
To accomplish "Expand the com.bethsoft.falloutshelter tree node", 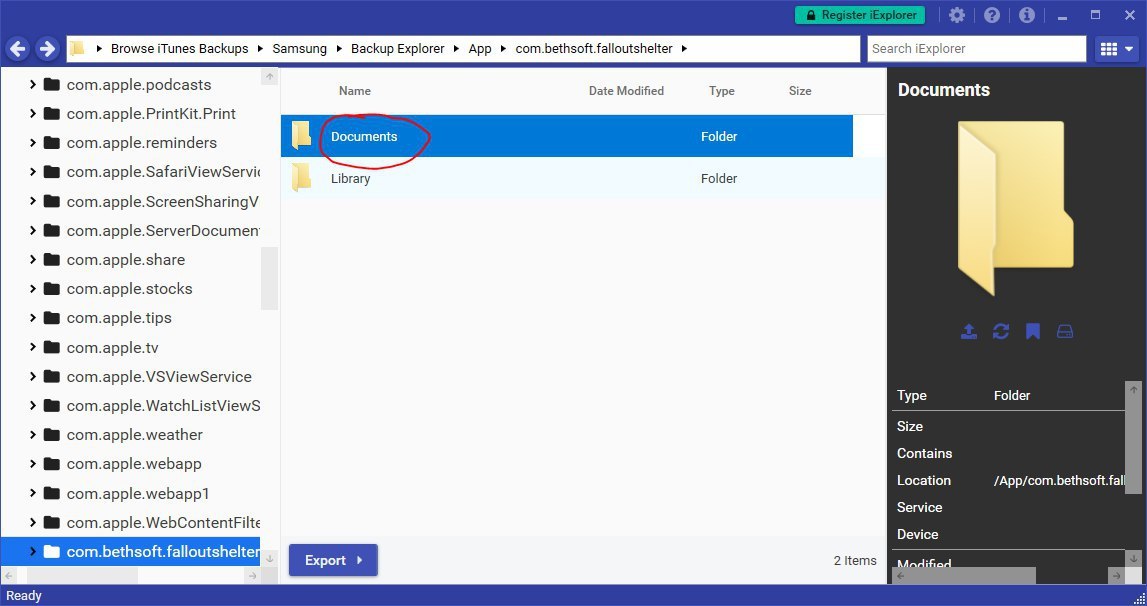I will pyautogui.click(x=33, y=552).
